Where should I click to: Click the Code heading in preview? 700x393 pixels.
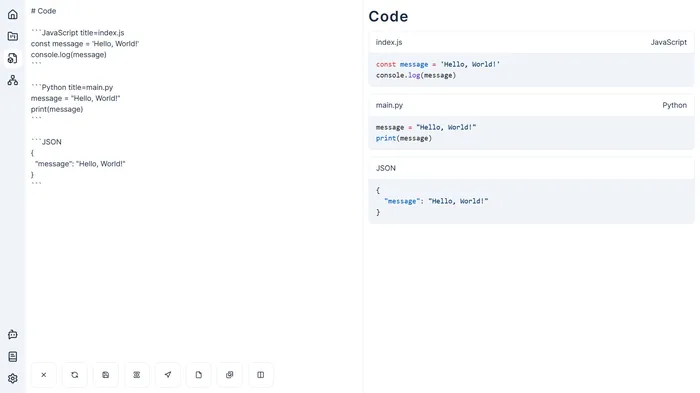tap(388, 17)
